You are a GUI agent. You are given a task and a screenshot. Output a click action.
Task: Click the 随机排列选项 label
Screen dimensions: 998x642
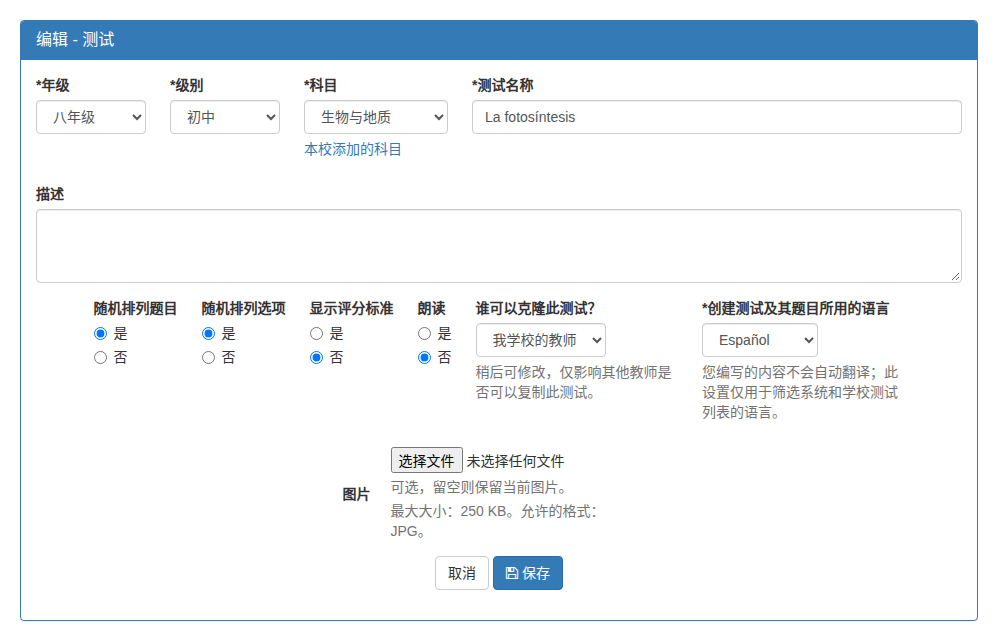pos(243,309)
